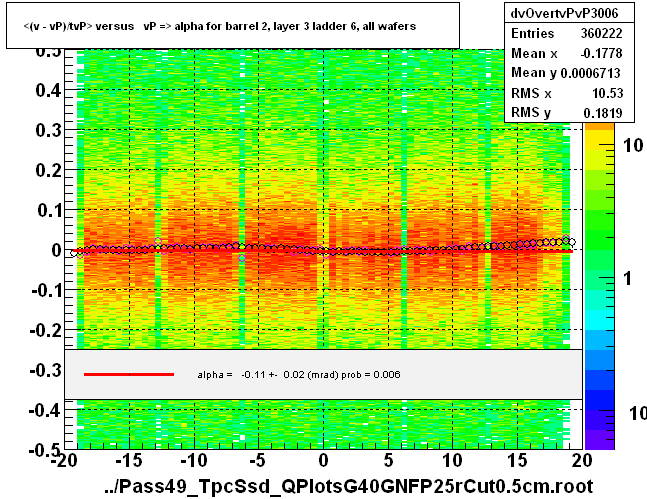647x499 pixels.
Task: Click the x-axis label -5
Action: (x=257, y=461)
